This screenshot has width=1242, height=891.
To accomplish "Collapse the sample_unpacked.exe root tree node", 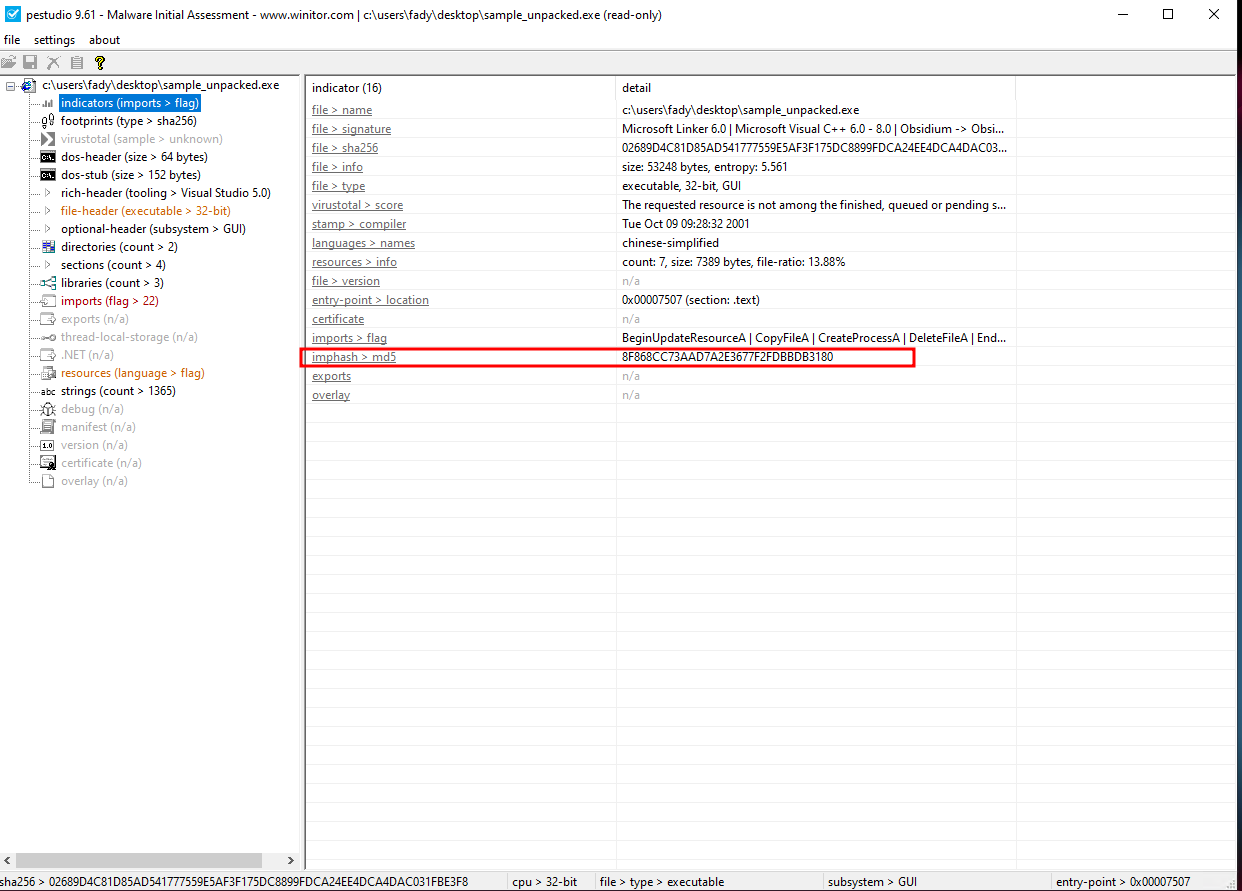I will coord(10,86).
